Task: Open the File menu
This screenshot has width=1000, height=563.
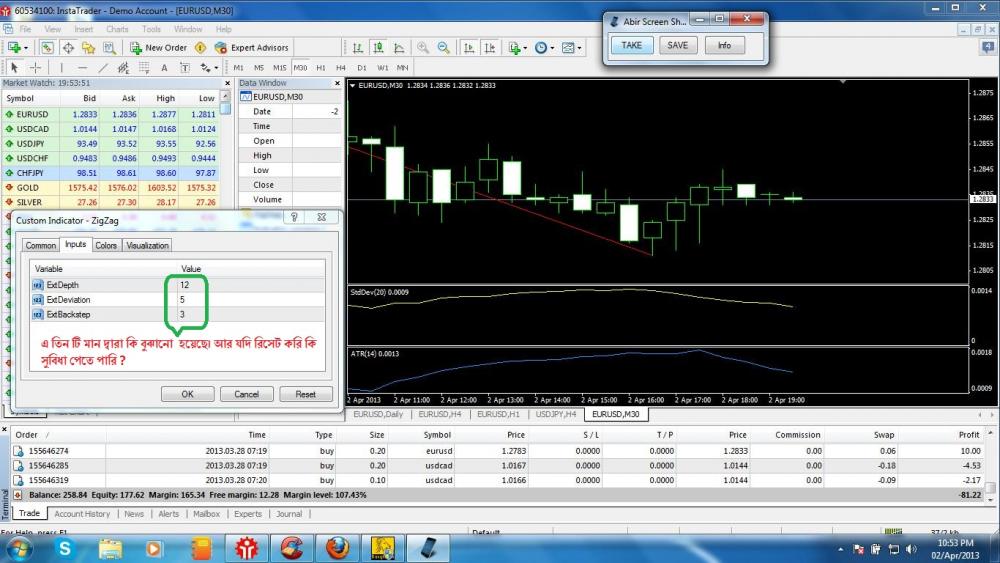Action: click(25, 29)
